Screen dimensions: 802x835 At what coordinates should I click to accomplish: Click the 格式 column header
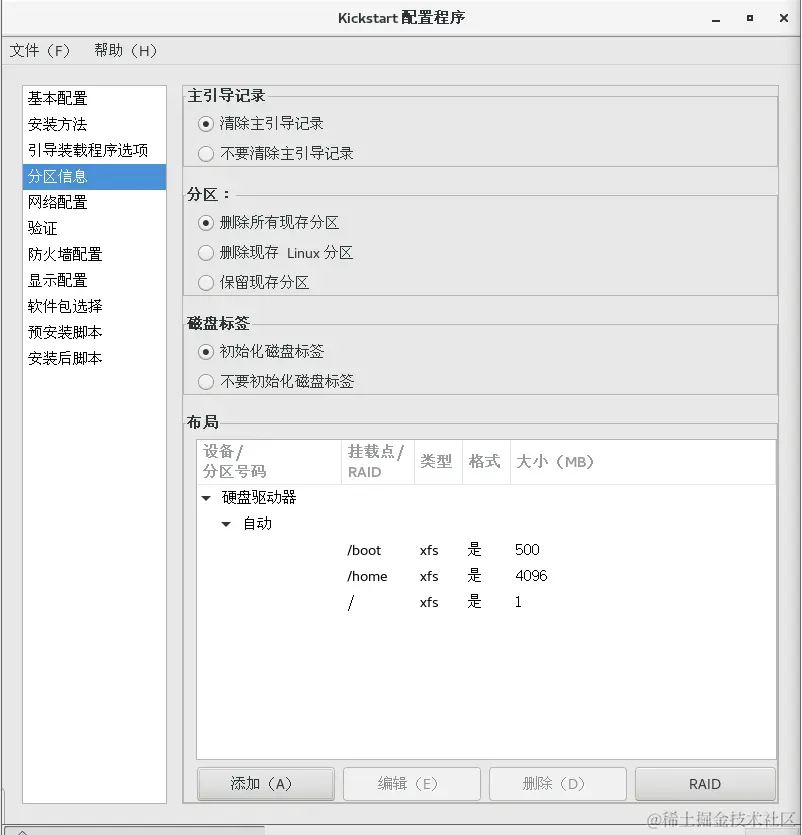(x=486, y=462)
